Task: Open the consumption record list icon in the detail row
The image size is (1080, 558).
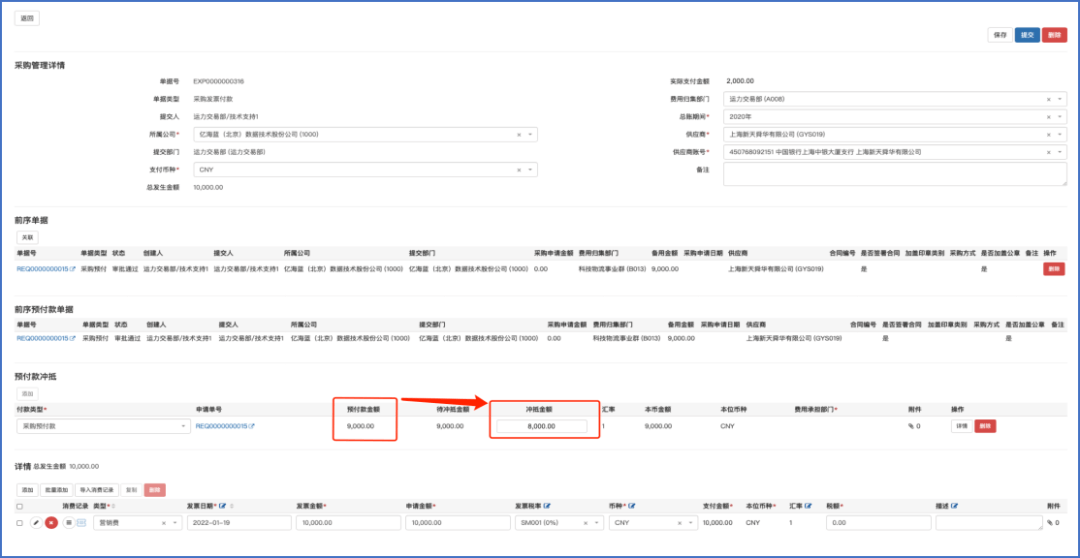Action: click(69, 523)
